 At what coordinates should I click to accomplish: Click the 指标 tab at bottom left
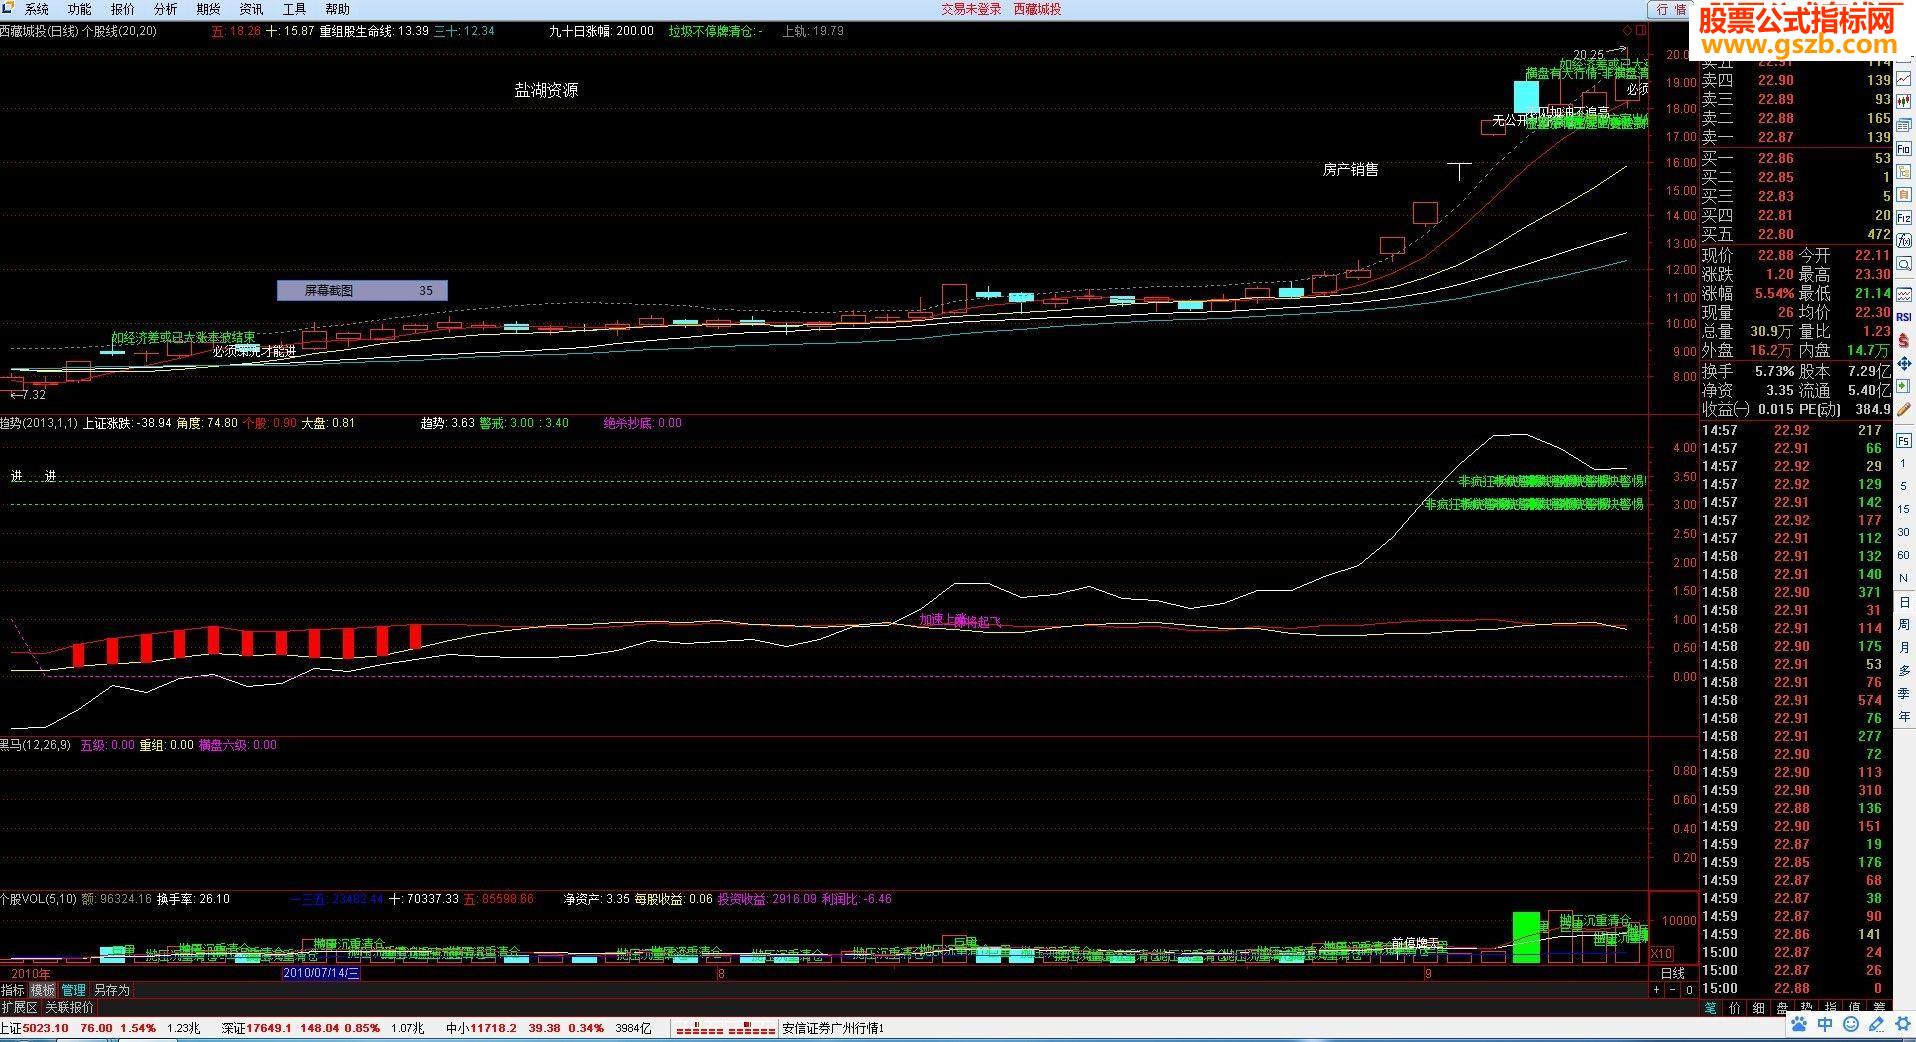tap(13, 990)
